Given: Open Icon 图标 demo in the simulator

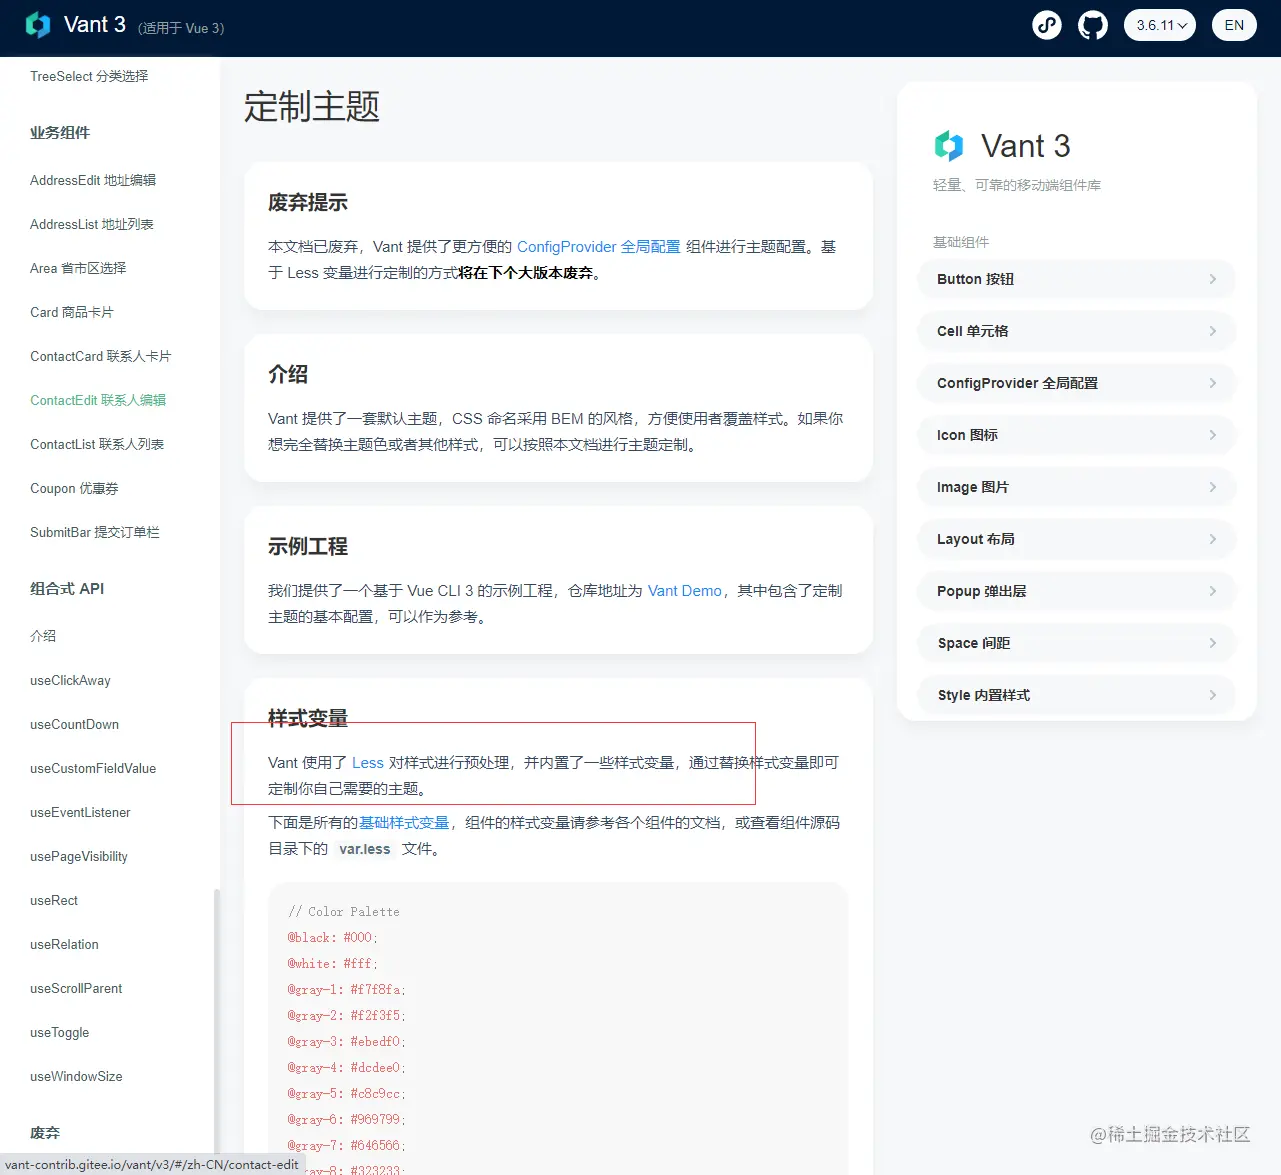Looking at the screenshot, I should [x=1076, y=435].
